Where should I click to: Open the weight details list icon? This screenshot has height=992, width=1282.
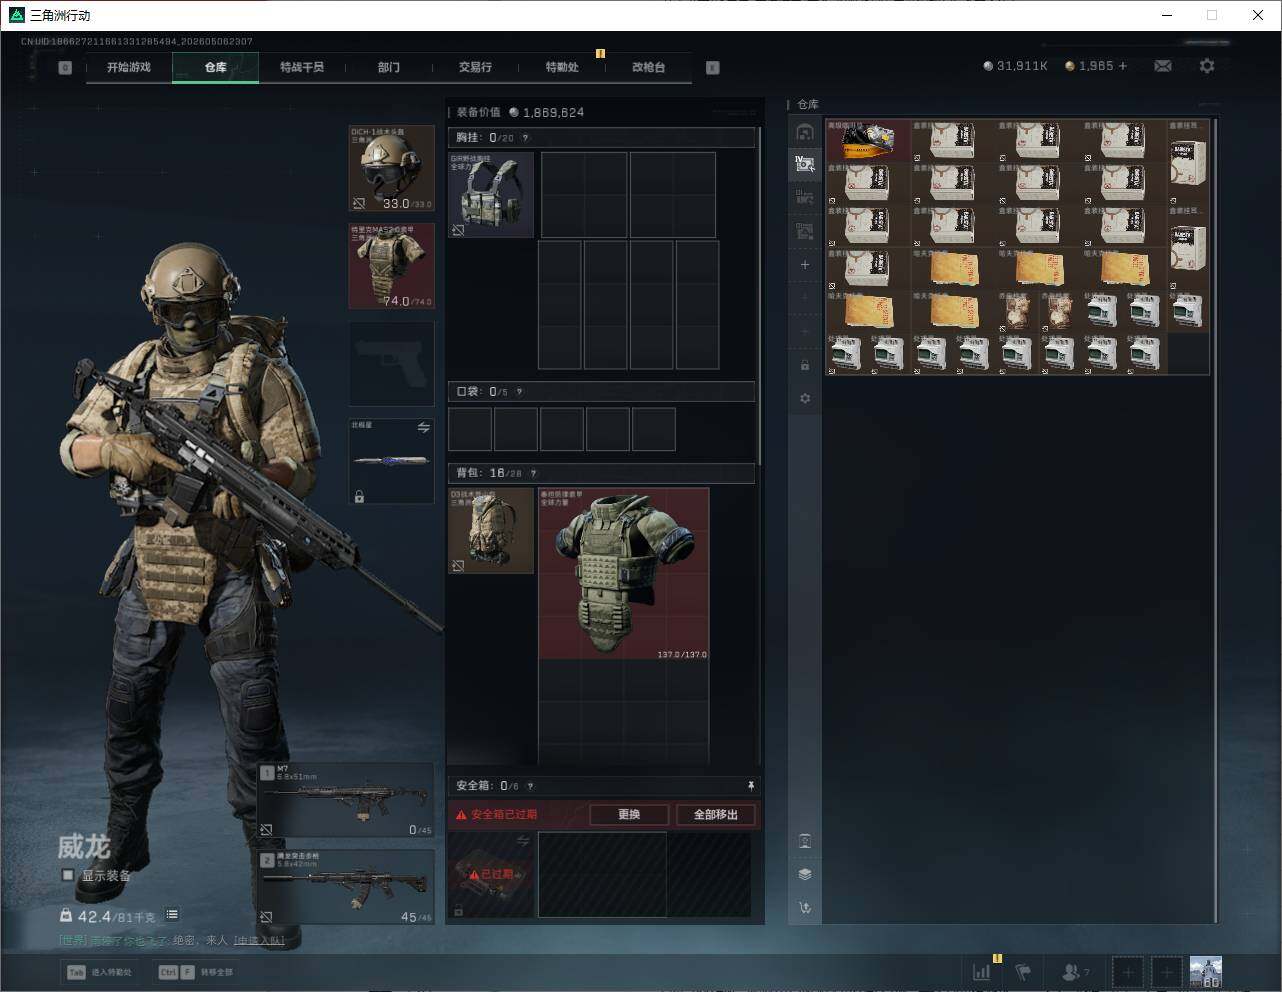tap(172, 914)
